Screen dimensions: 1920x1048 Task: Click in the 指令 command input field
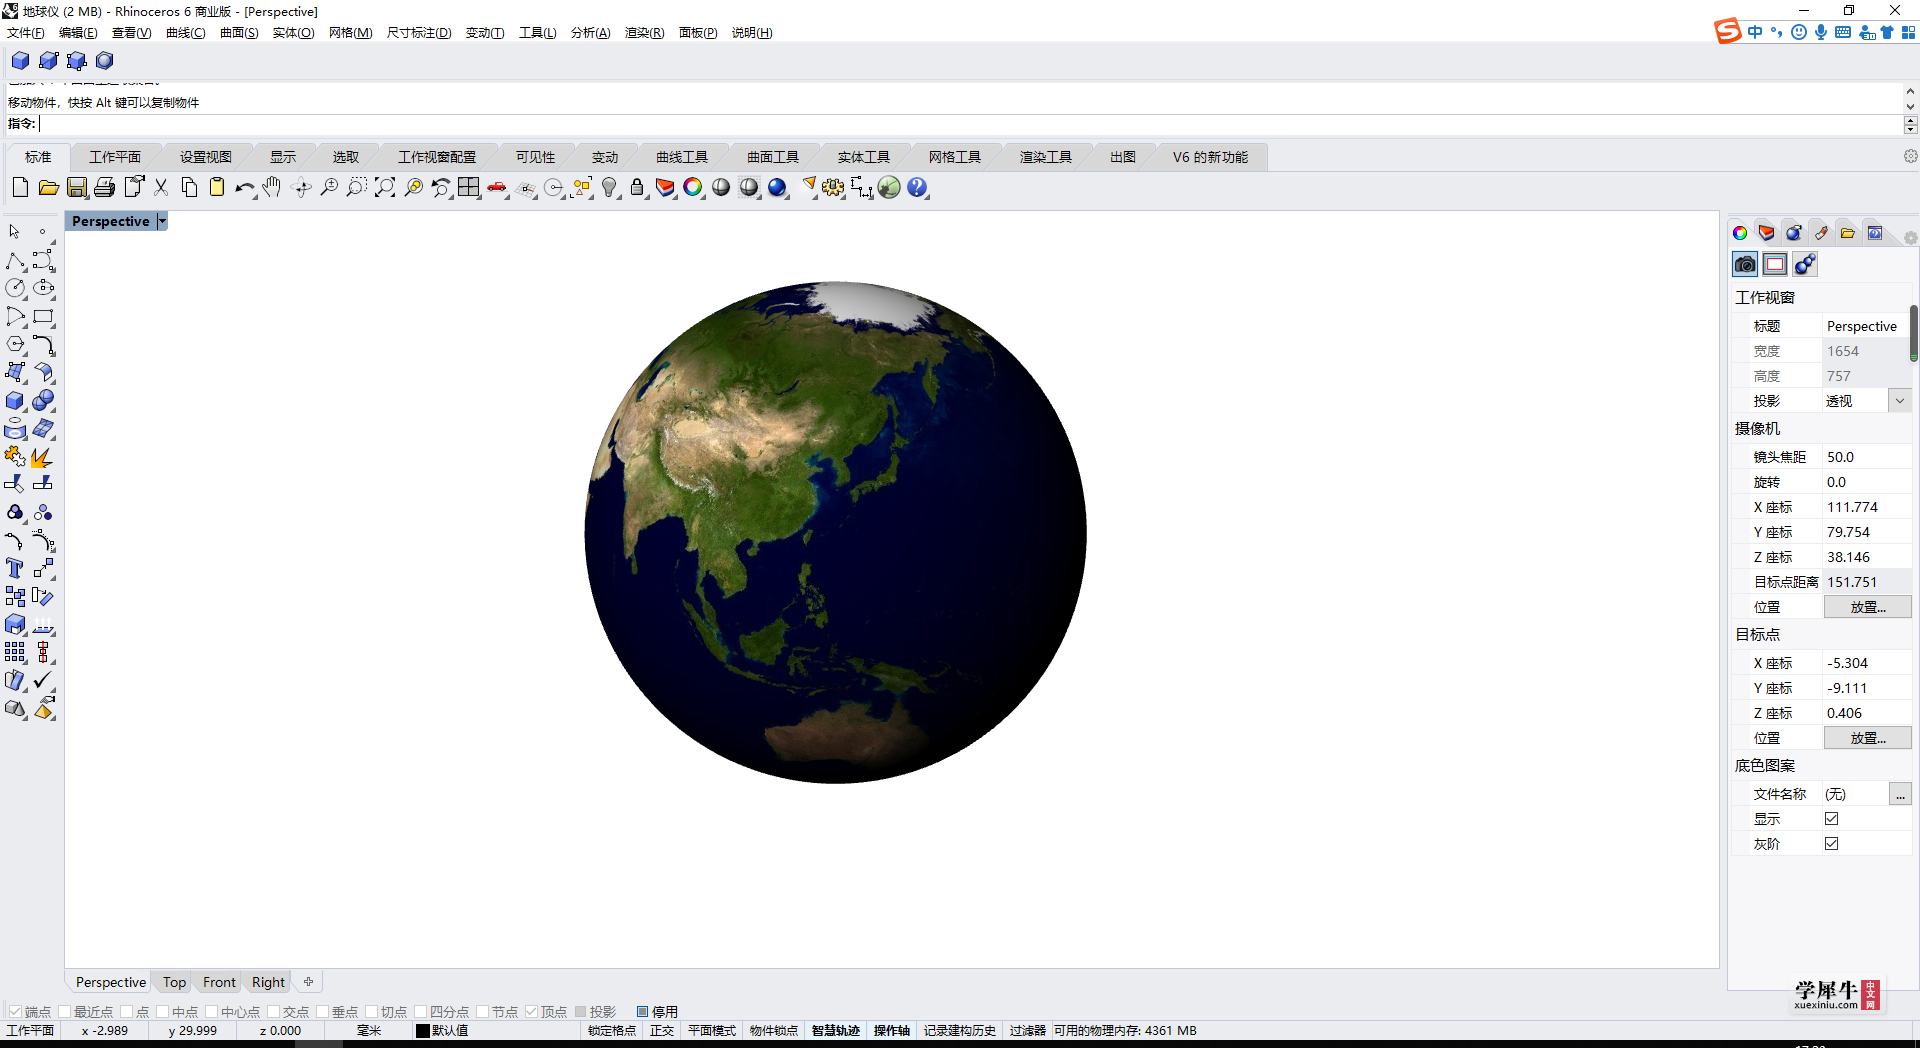point(970,124)
